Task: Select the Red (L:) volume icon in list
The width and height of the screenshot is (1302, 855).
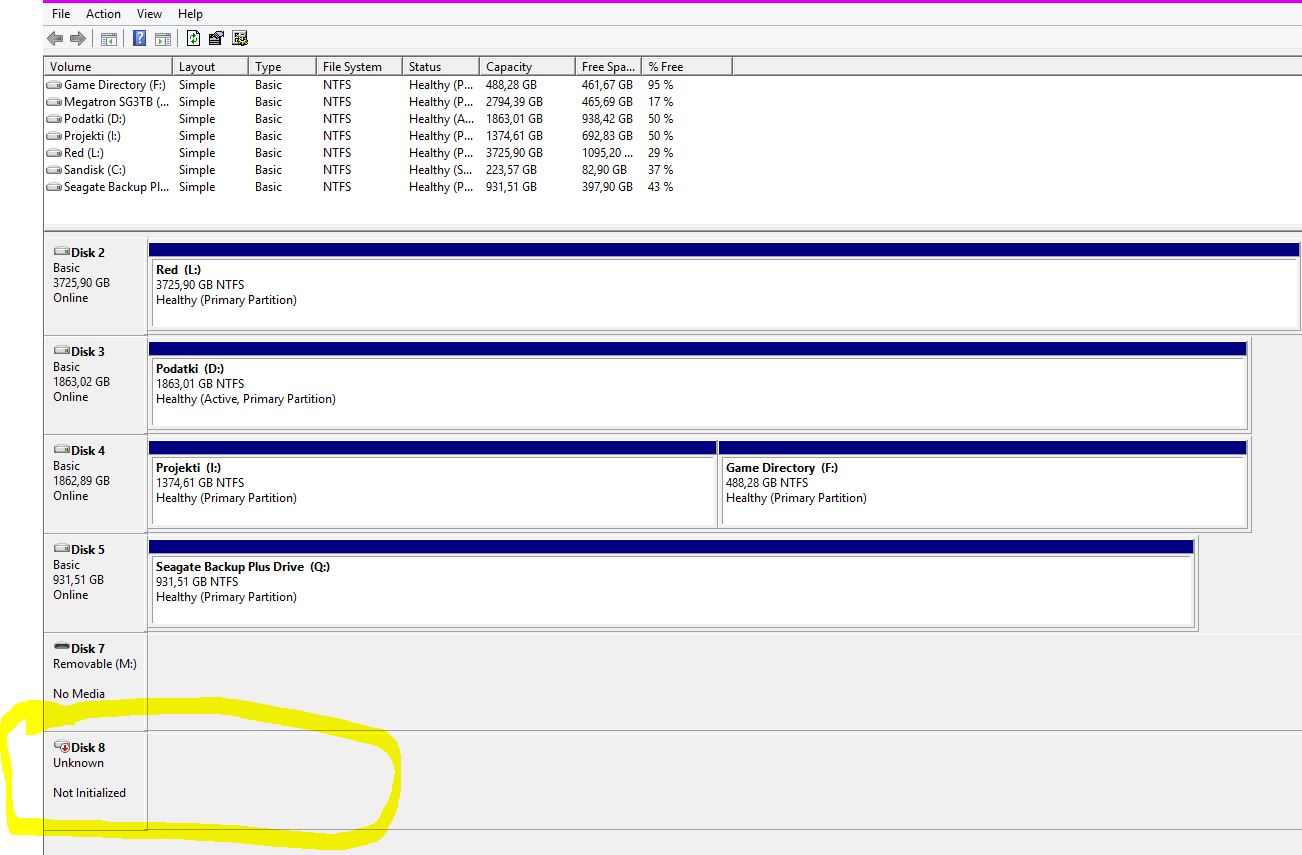Action: click(x=54, y=153)
